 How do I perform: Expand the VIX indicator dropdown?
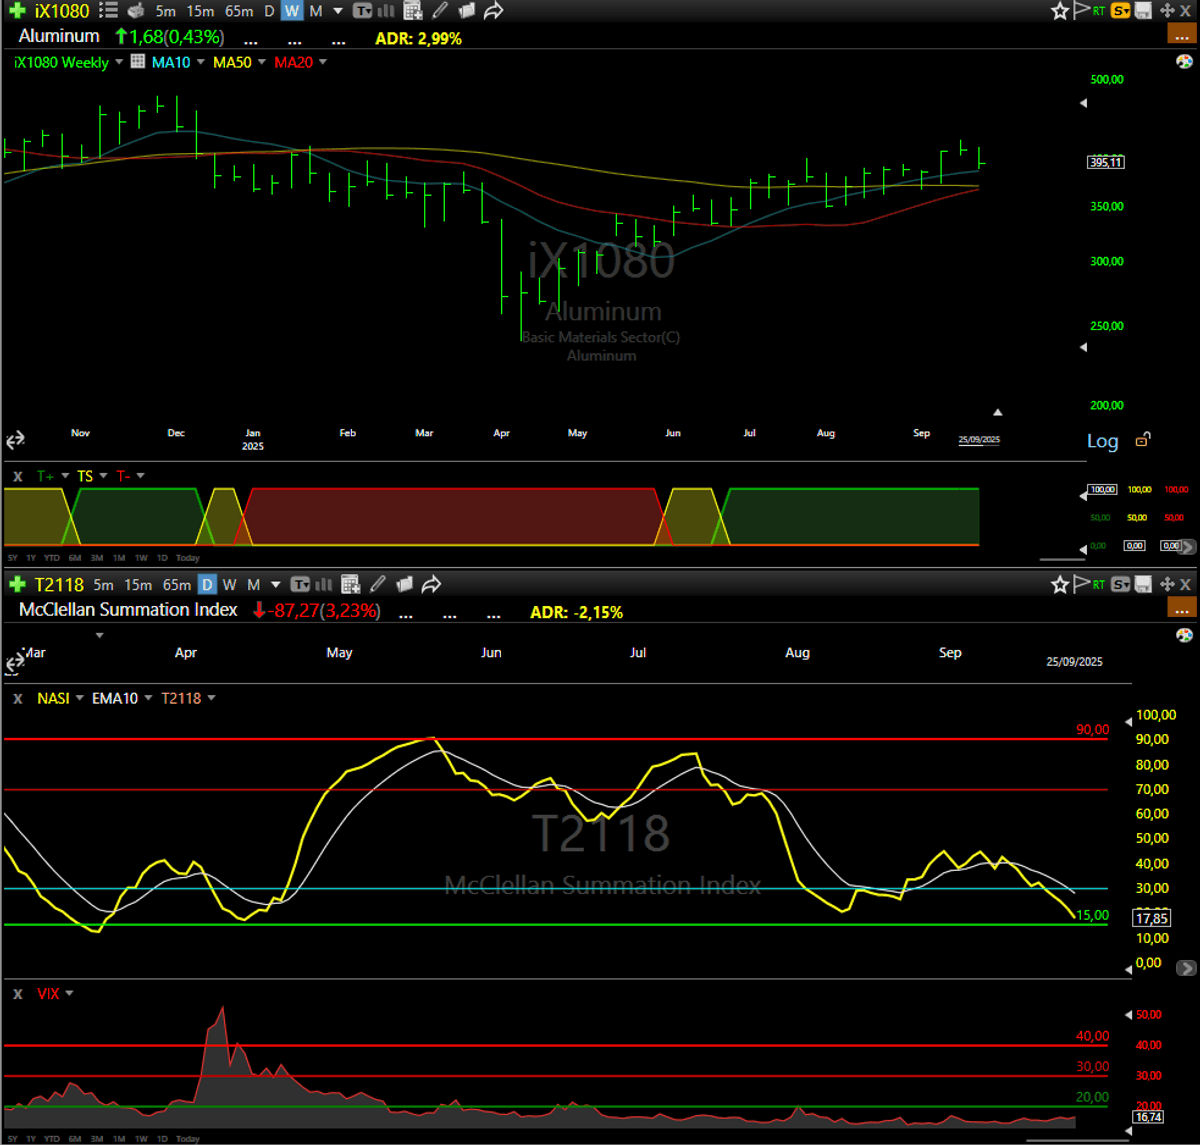tap(69, 994)
